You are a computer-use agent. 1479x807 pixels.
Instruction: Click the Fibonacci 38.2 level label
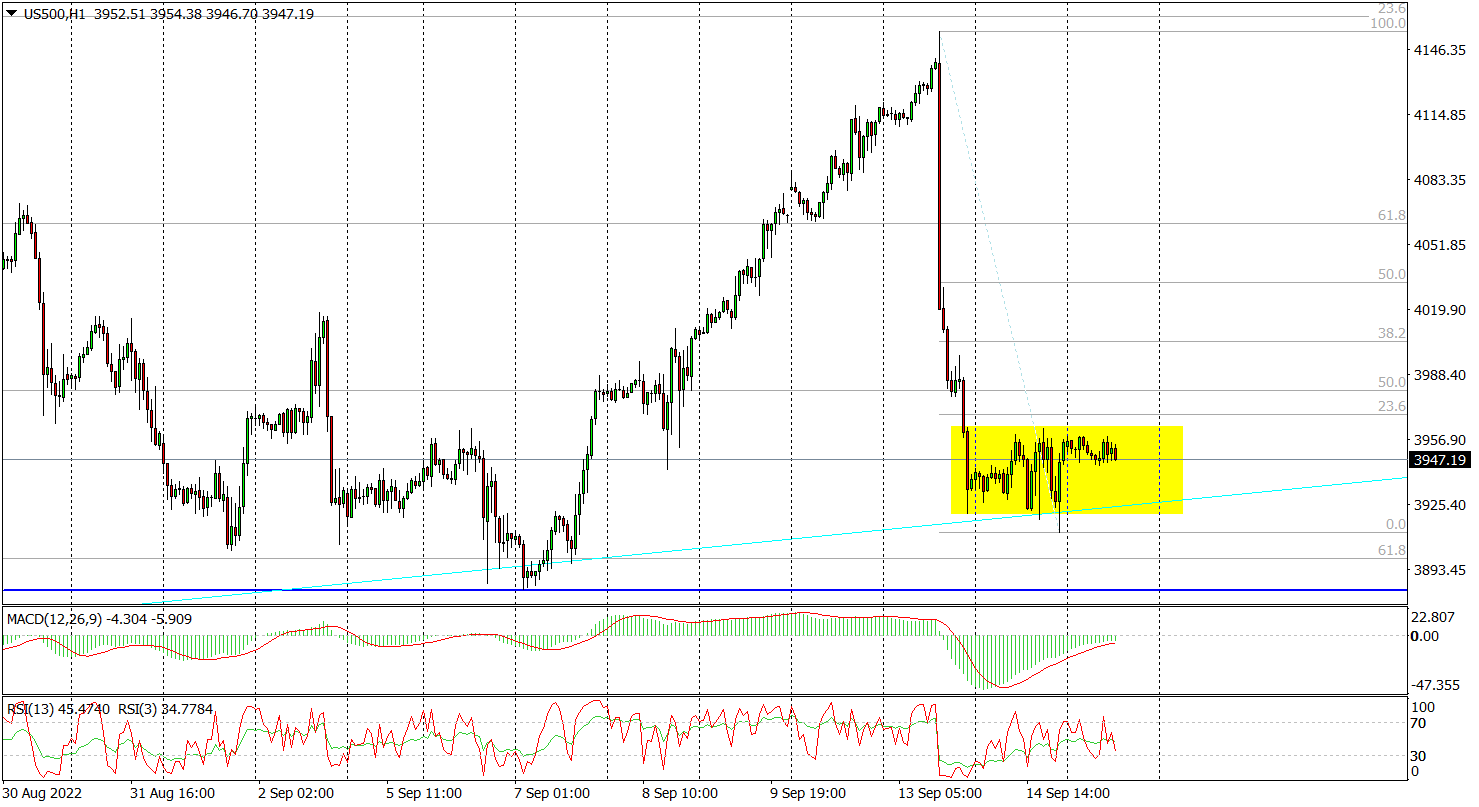1392,333
